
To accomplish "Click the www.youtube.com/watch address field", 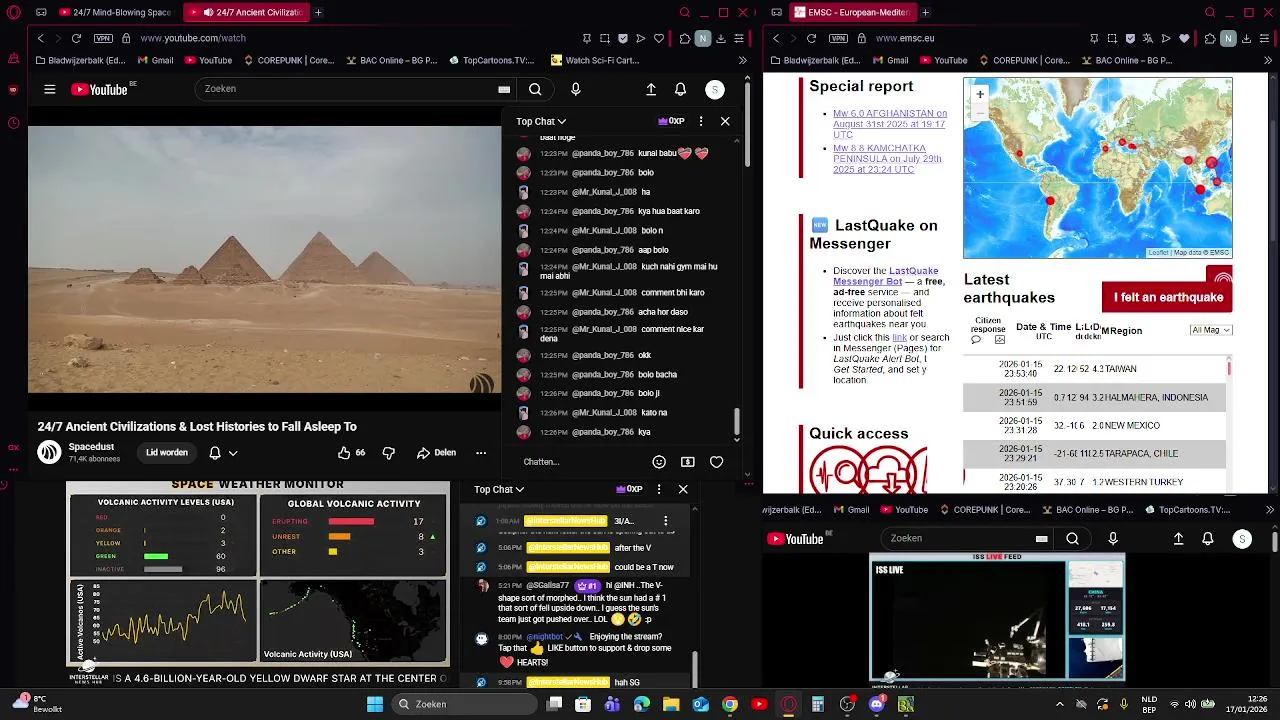I will click(x=193, y=38).
